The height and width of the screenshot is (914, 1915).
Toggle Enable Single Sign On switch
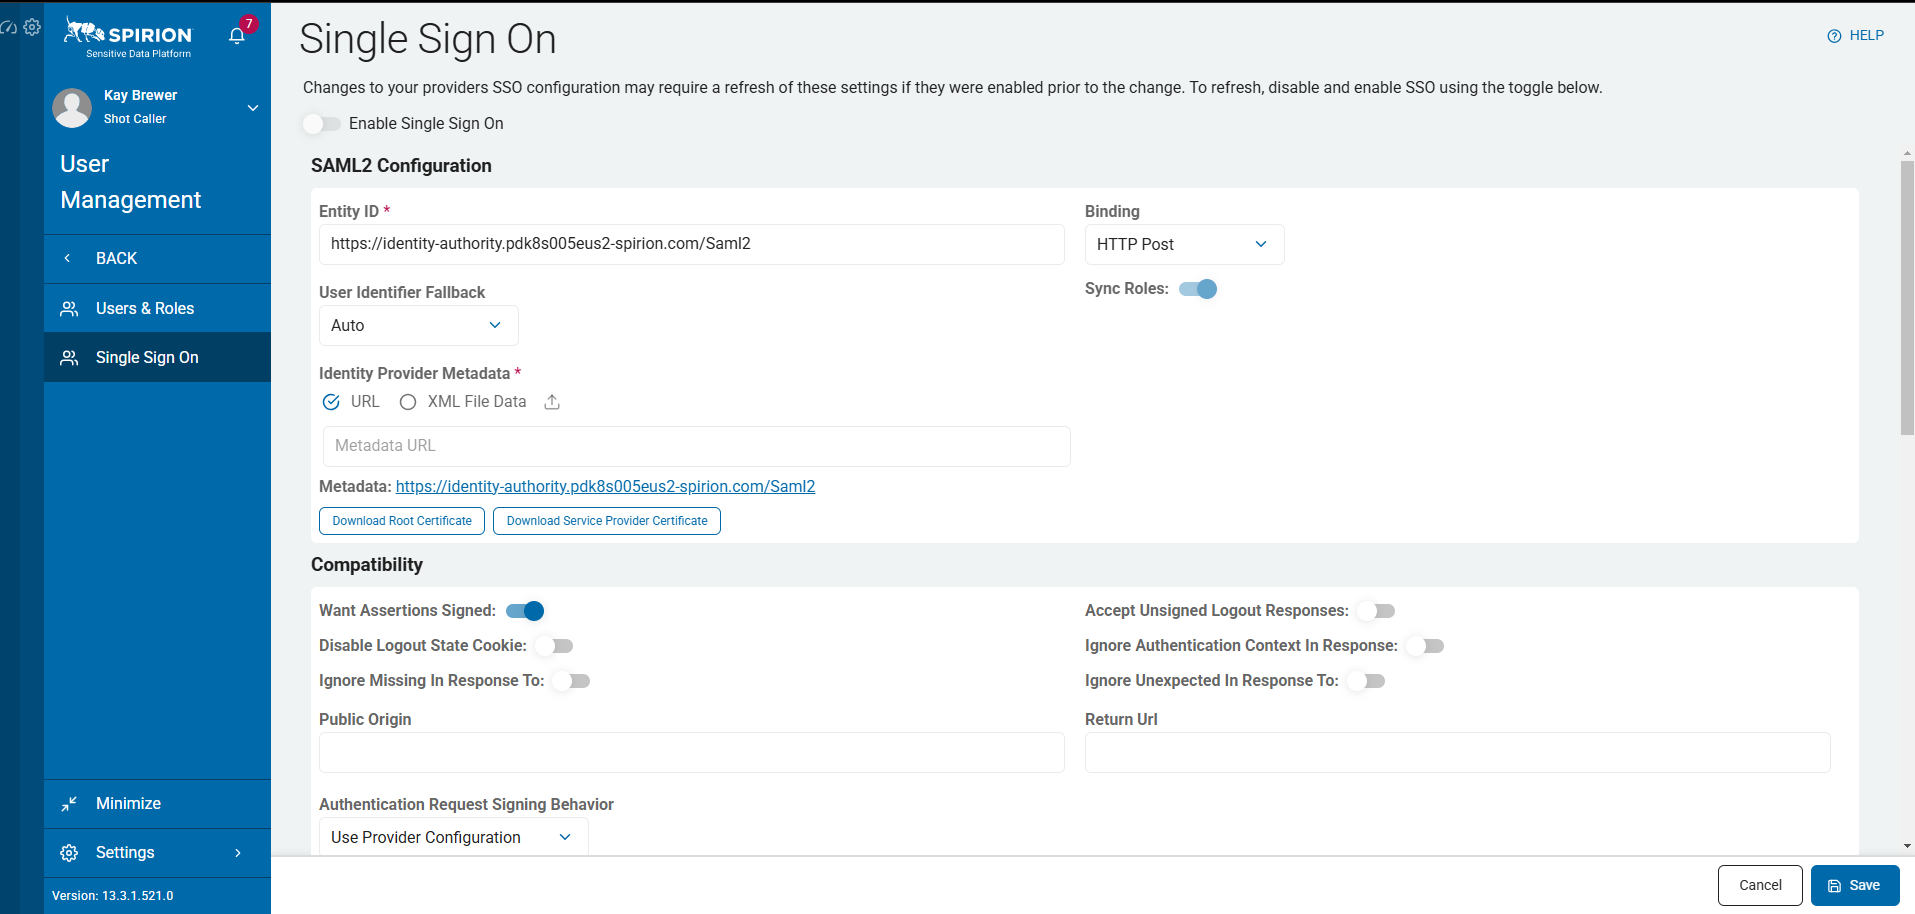point(322,124)
